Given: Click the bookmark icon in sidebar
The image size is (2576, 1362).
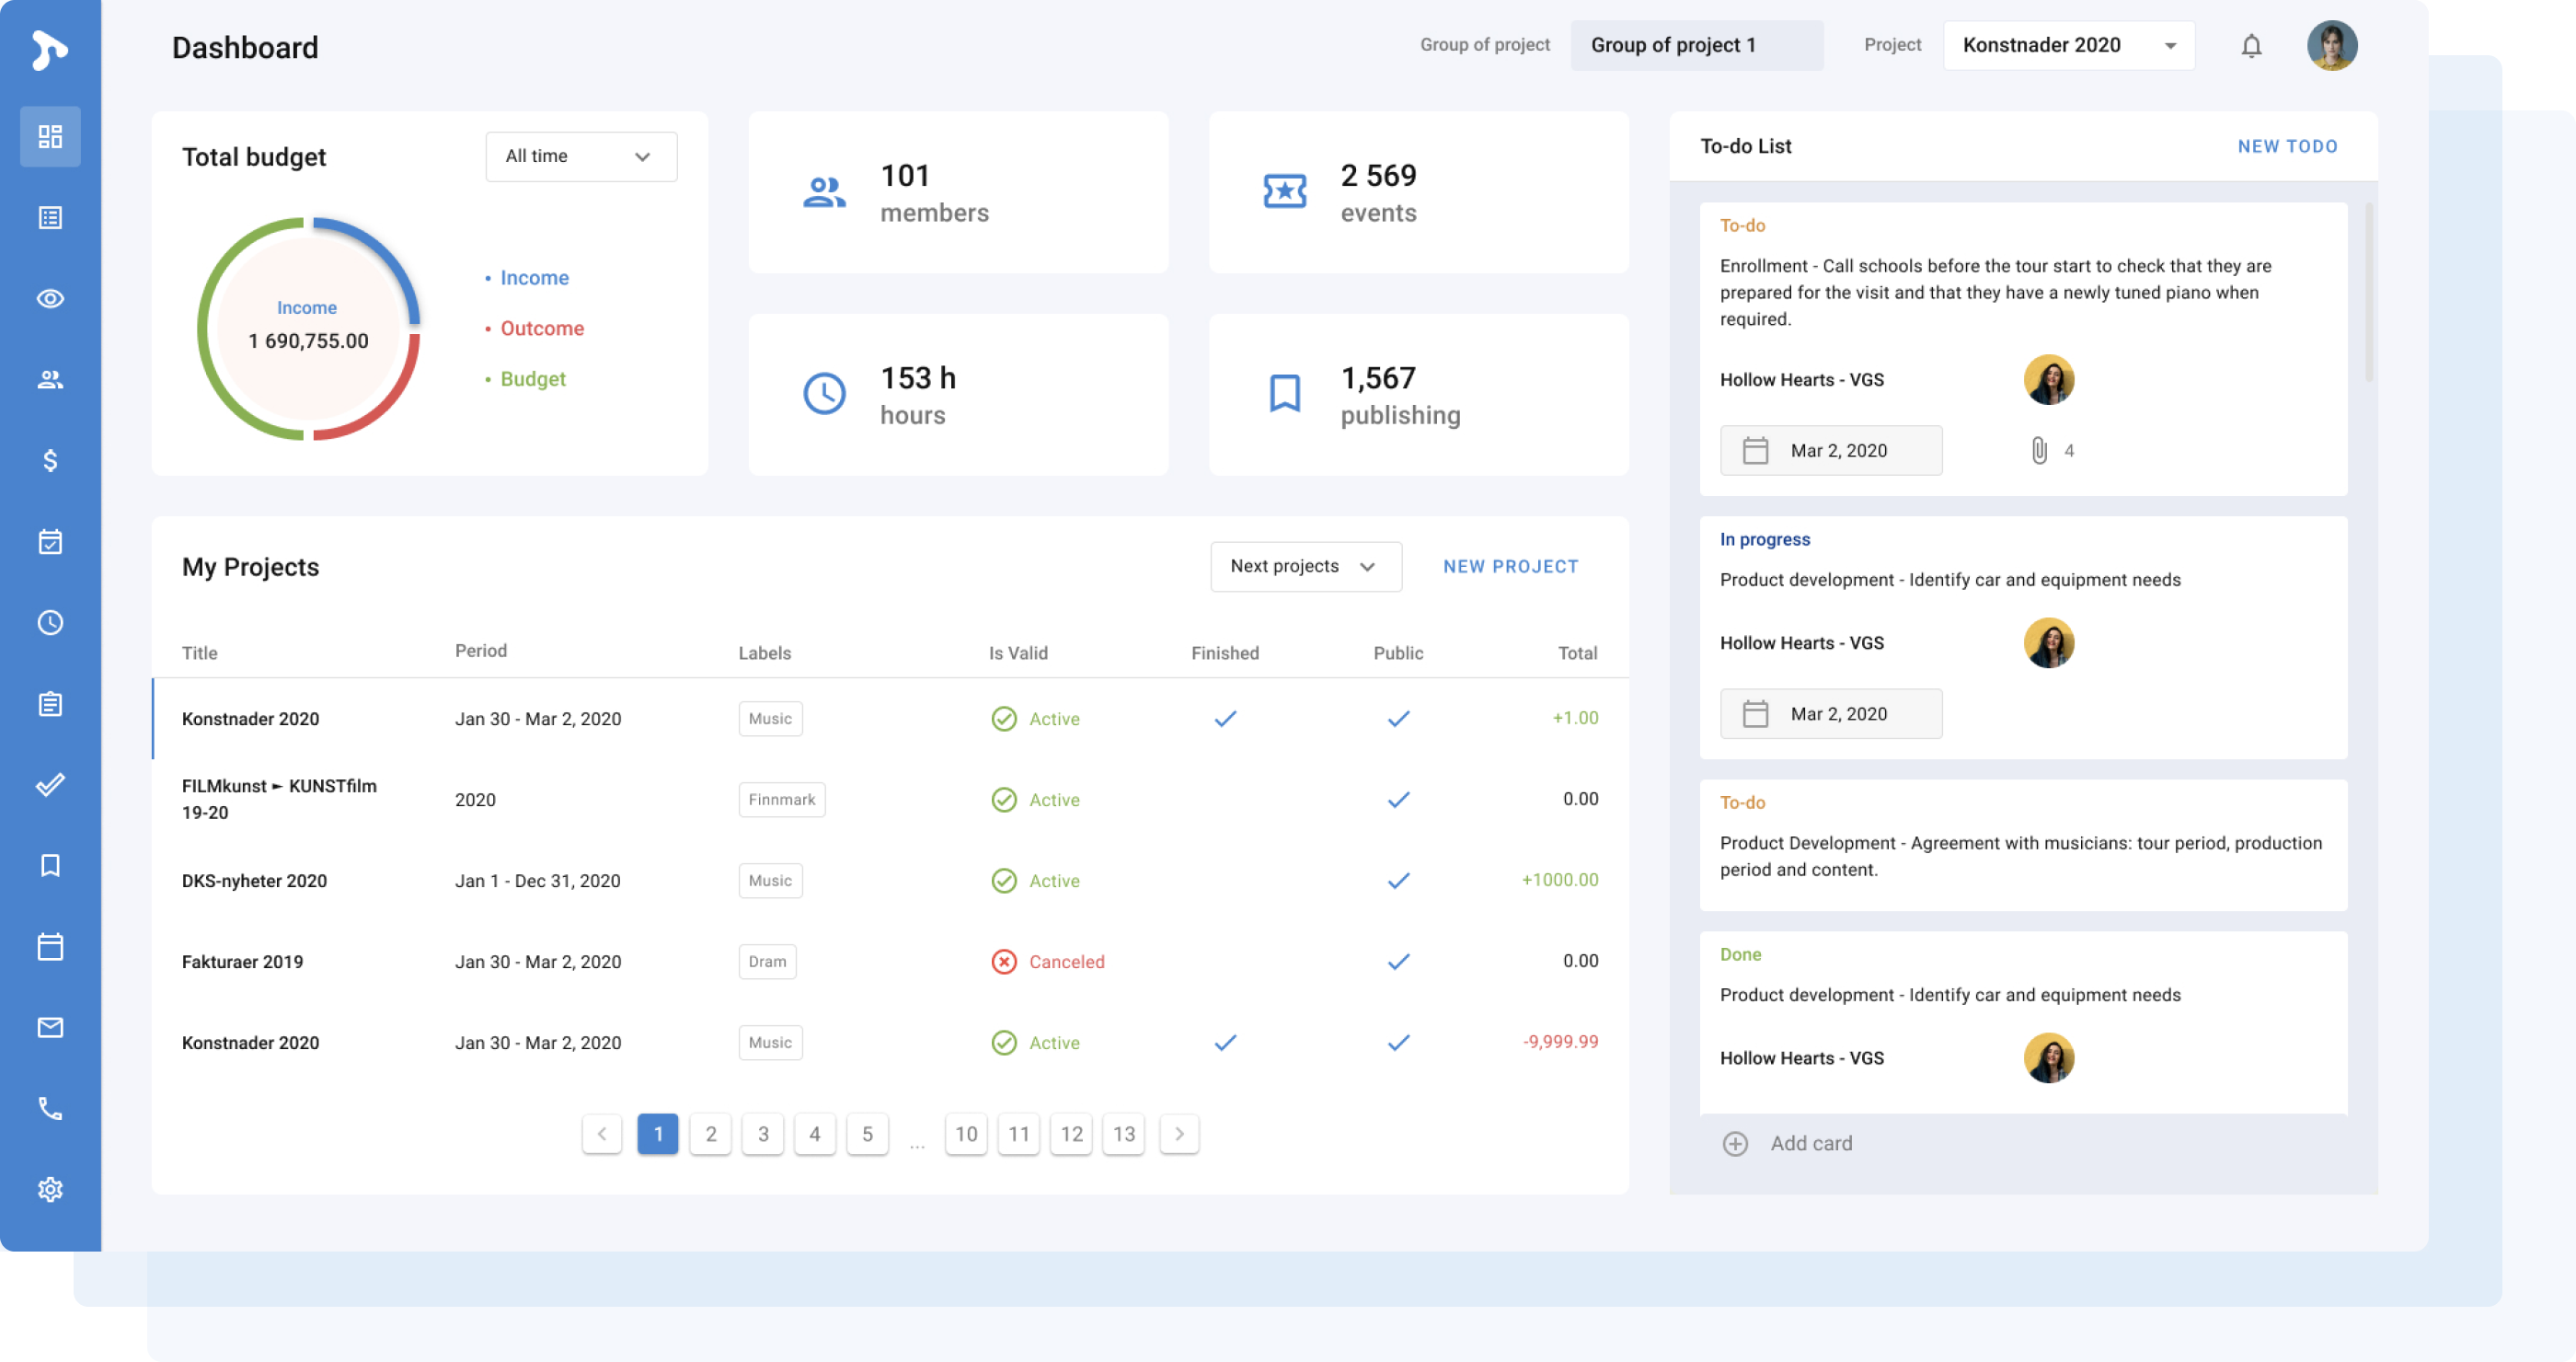Looking at the screenshot, I should pyautogui.click(x=50, y=865).
